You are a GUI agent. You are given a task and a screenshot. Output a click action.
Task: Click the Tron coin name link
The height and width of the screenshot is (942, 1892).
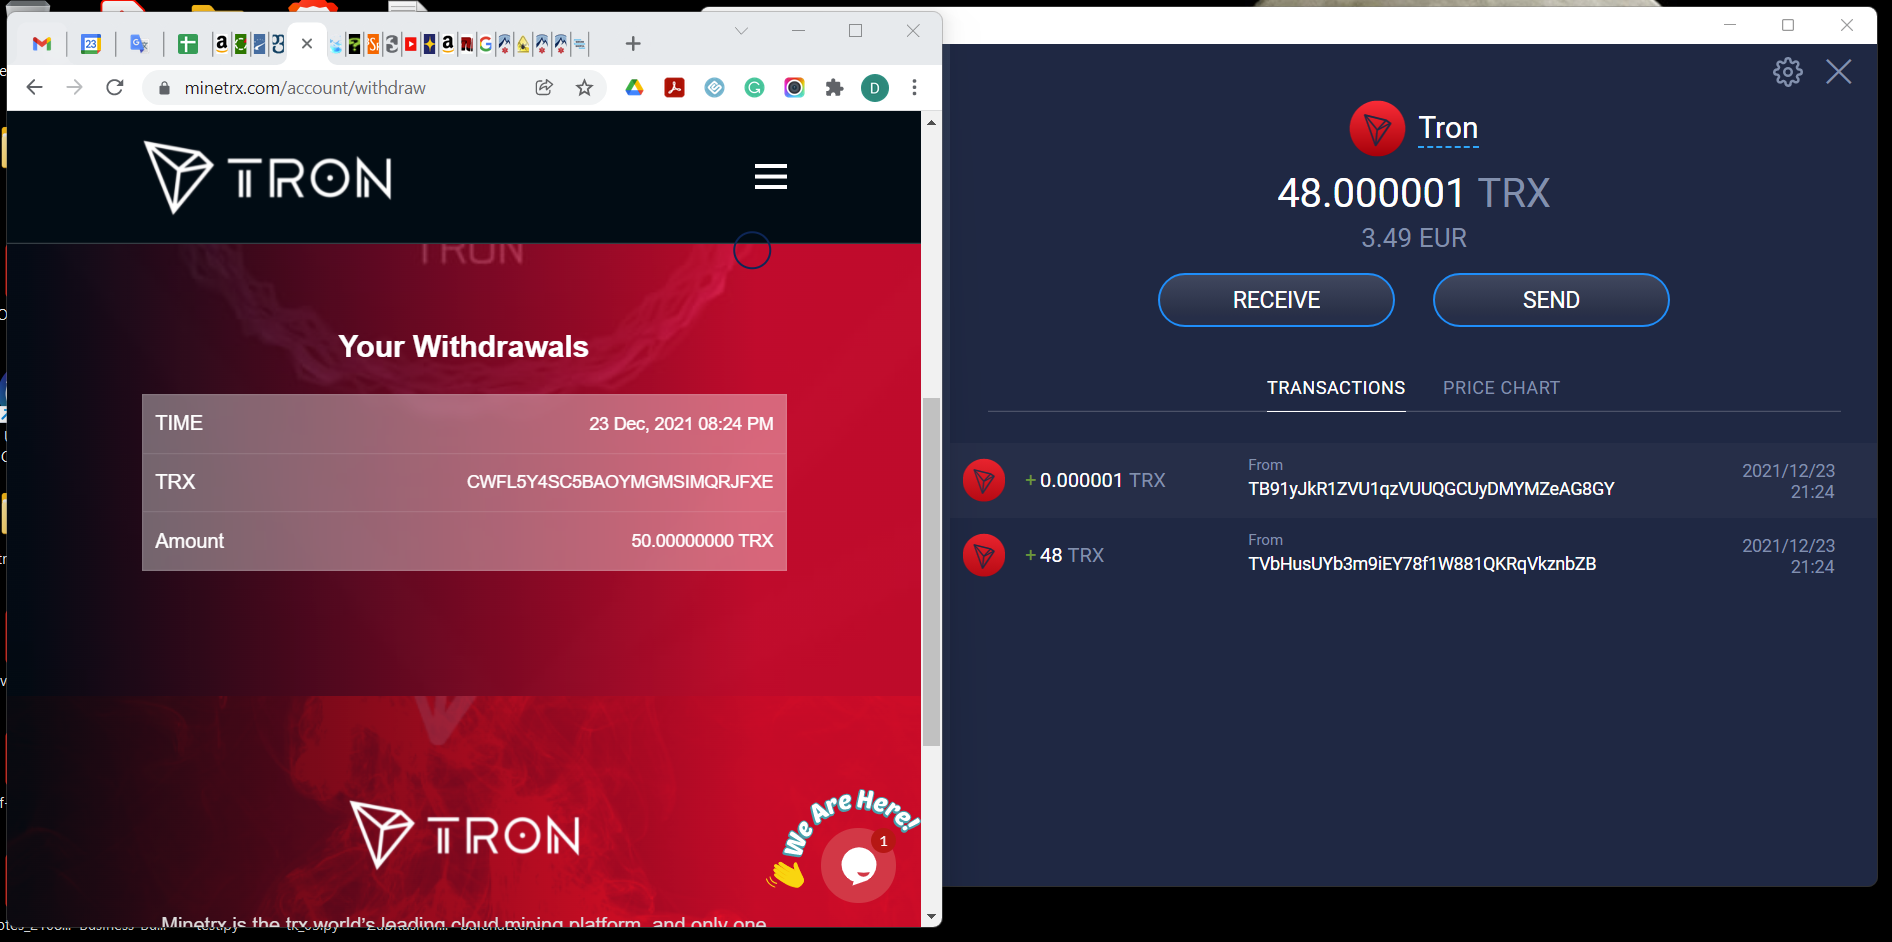(1448, 128)
